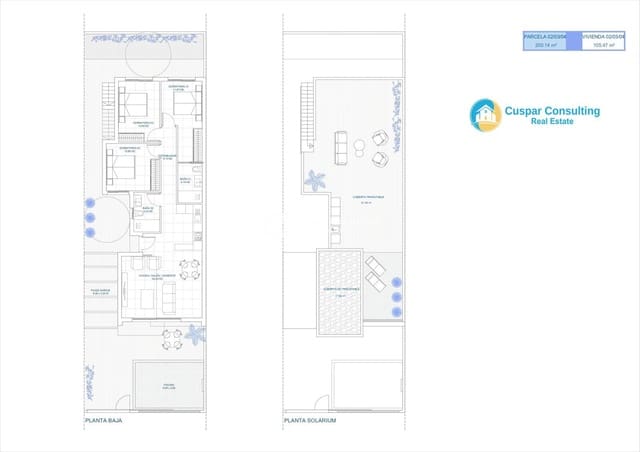Select the PARCELA area table cell
Viewport: 640px width, 452px height.
click(x=545, y=41)
